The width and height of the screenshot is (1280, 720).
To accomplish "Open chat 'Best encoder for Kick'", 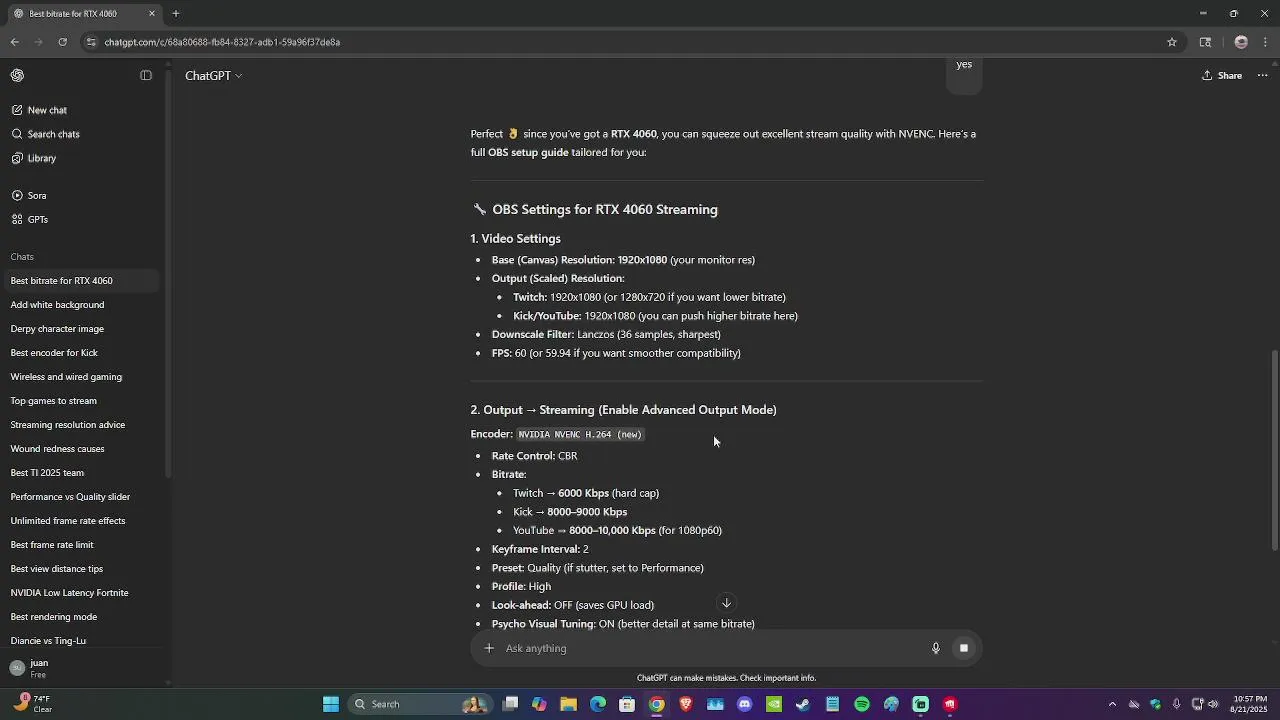I will 80,353.
